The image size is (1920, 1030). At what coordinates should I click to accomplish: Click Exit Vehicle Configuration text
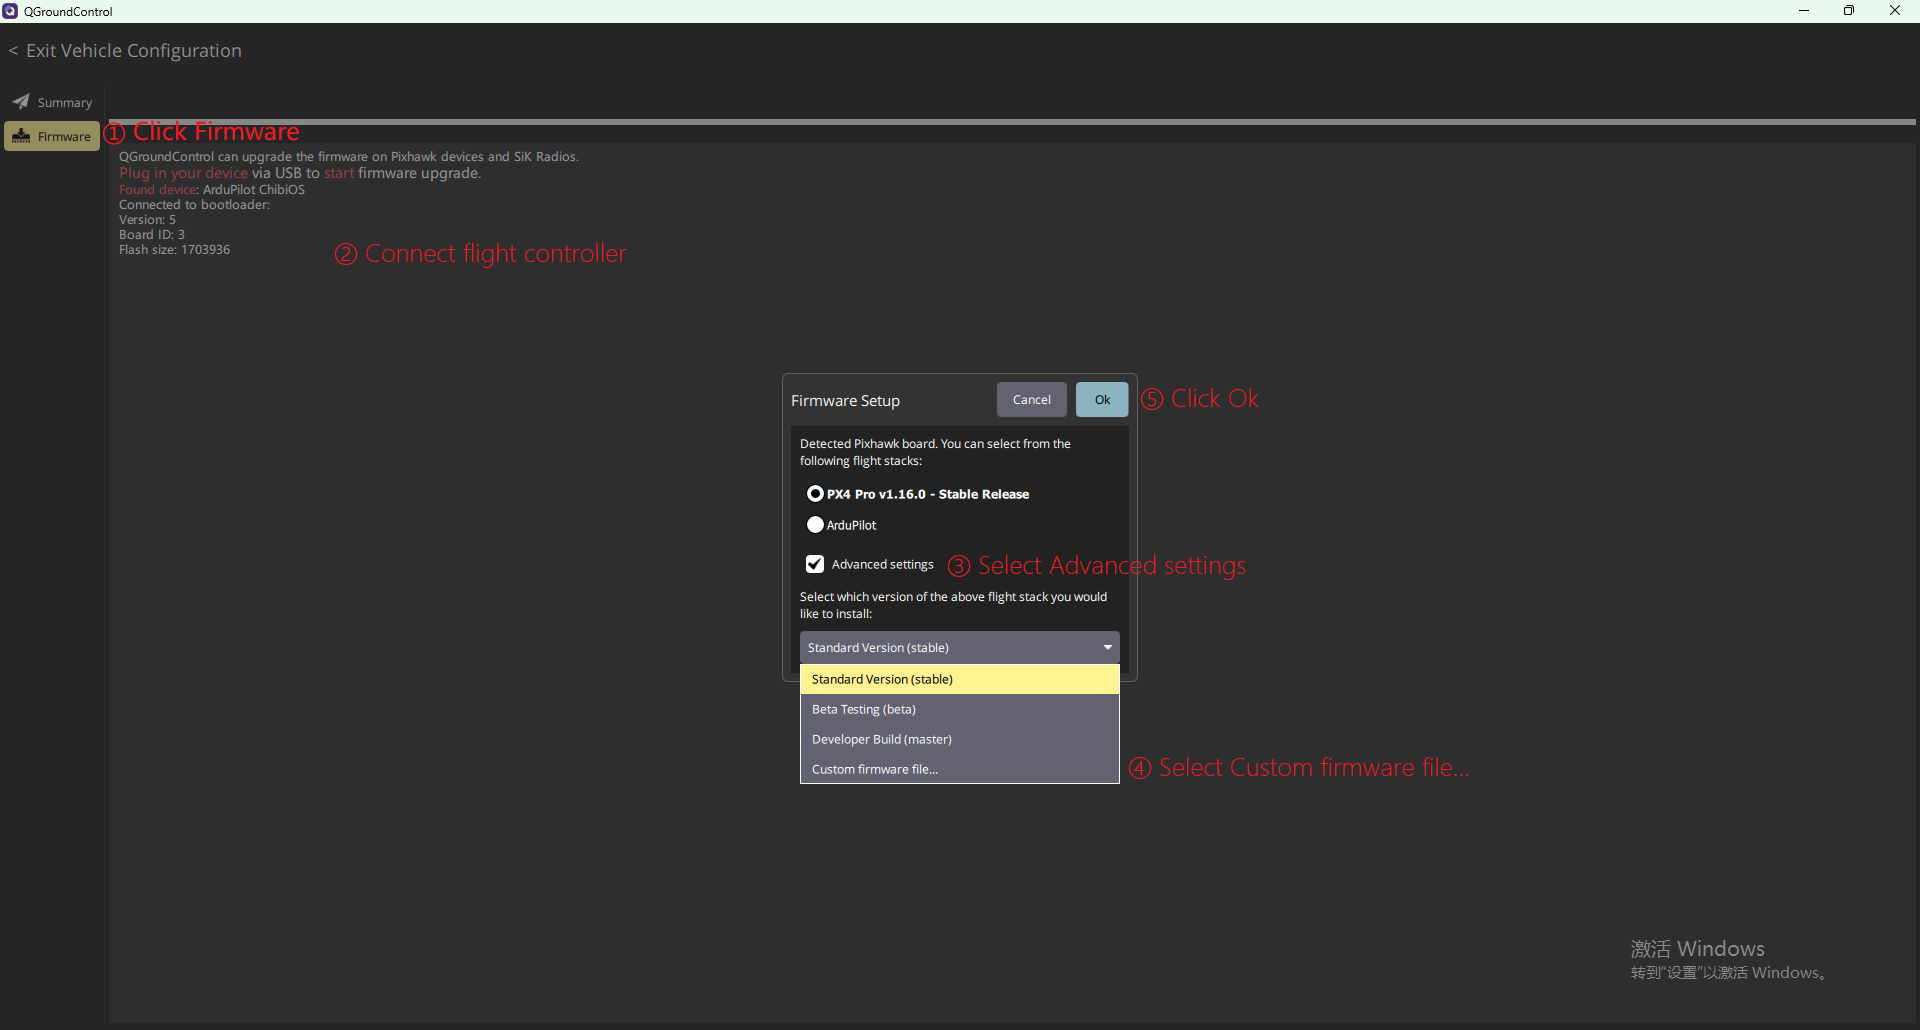pos(134,51)
